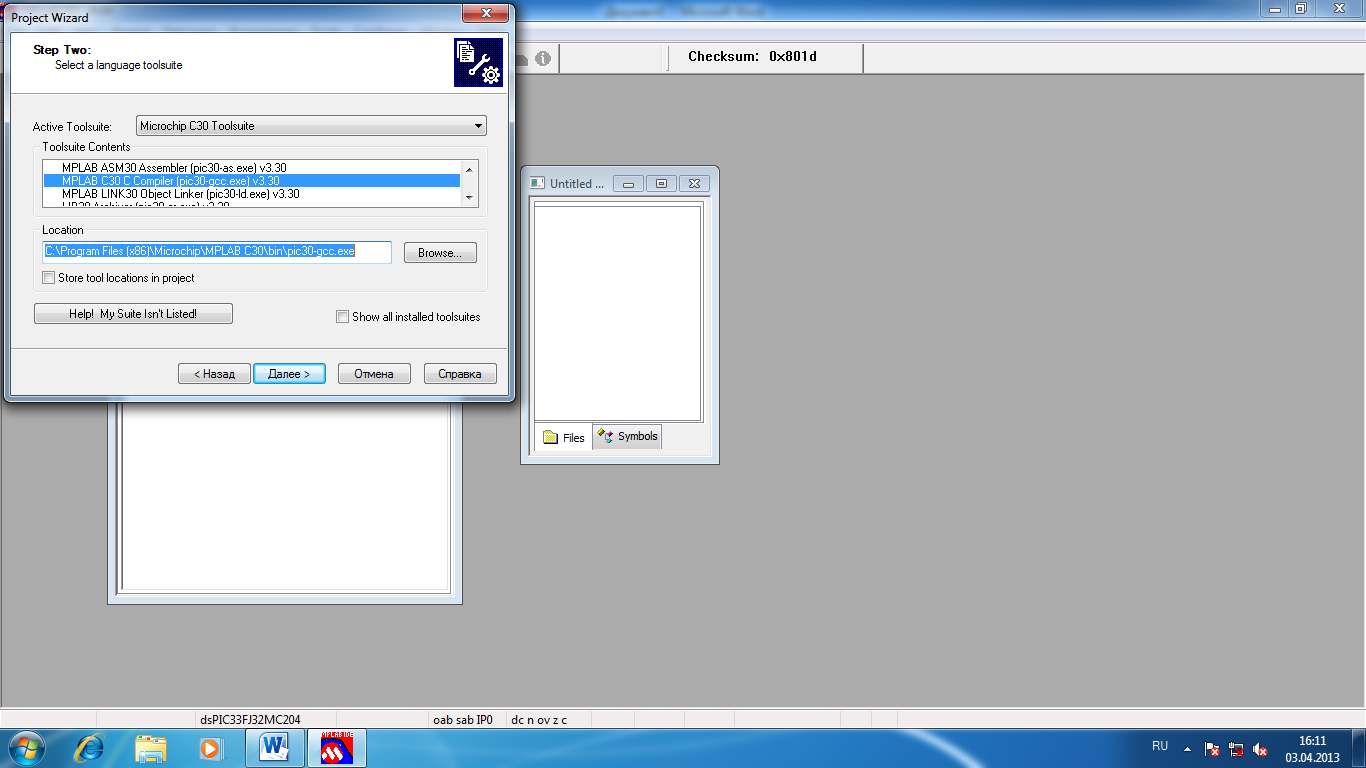Click up arrow of Toolsuite Contents list
The width and height of the screenshot is (1366, 768).
pyautogui.click(x=470, y=168)
